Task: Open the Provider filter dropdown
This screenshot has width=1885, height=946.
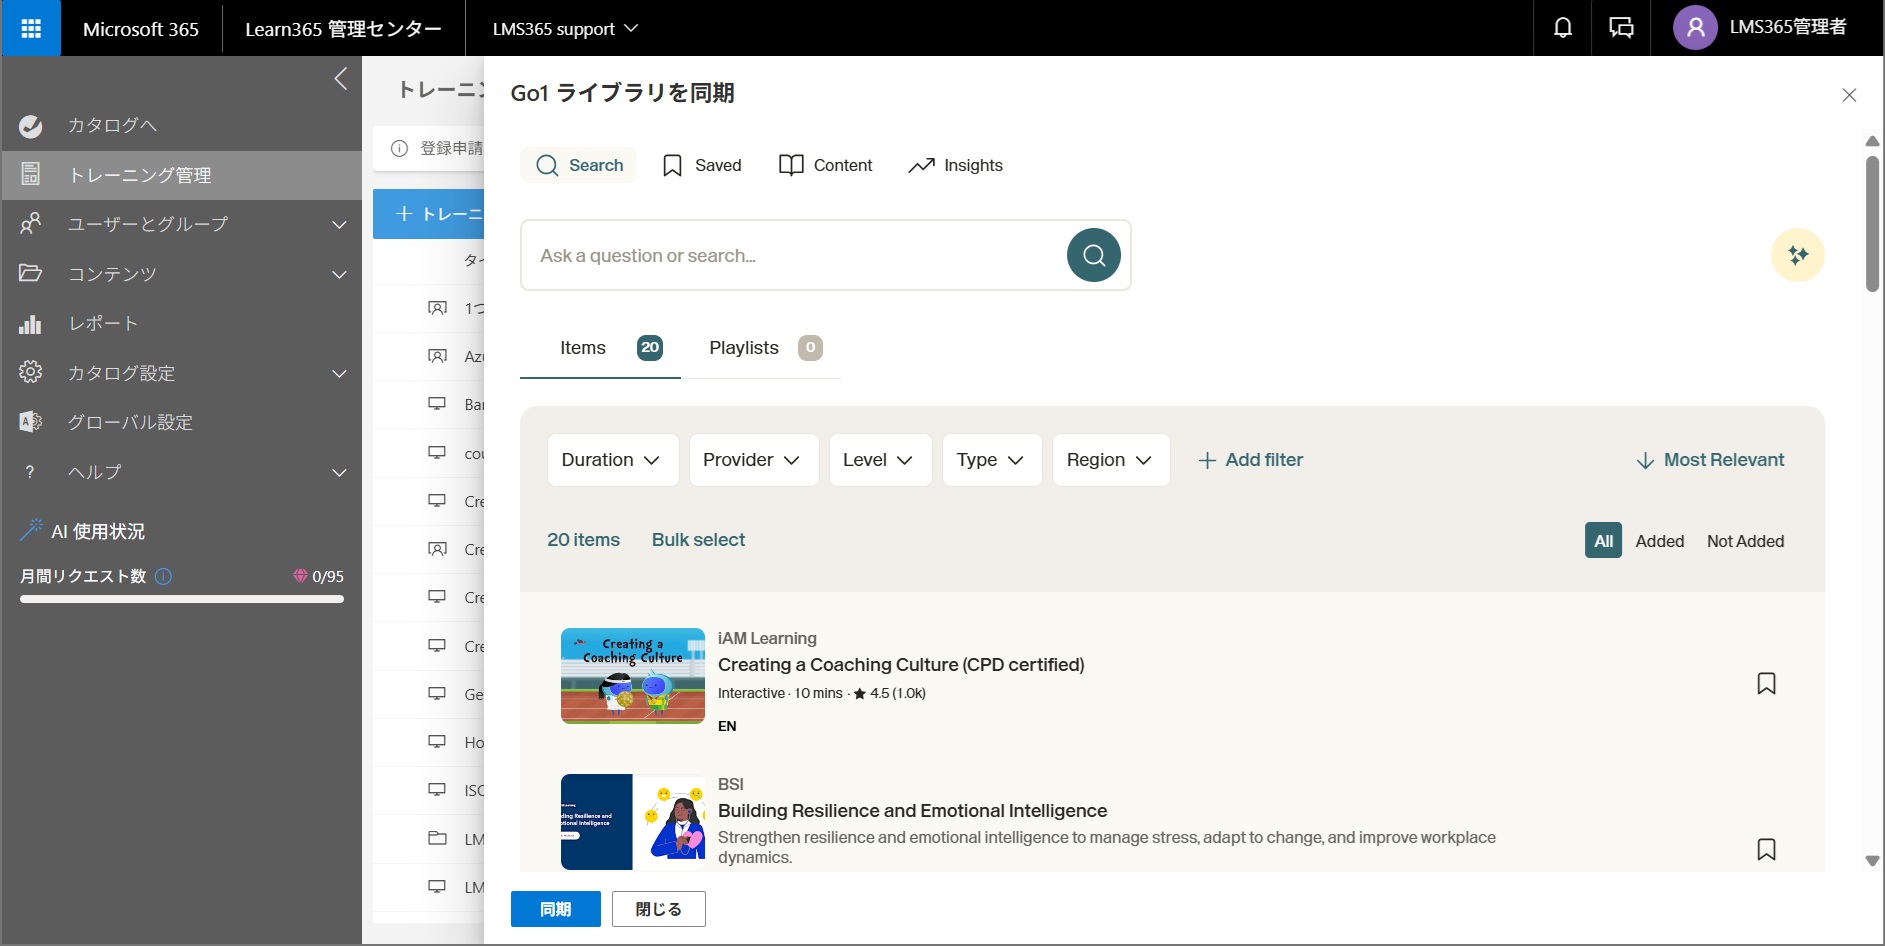Action: 754,460
